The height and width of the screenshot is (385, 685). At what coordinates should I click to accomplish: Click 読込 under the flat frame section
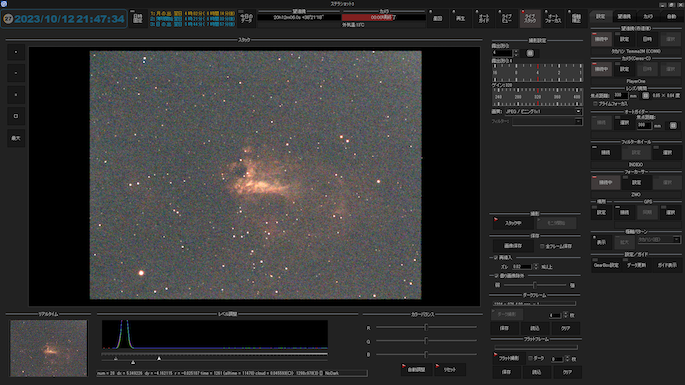point(536,372)
